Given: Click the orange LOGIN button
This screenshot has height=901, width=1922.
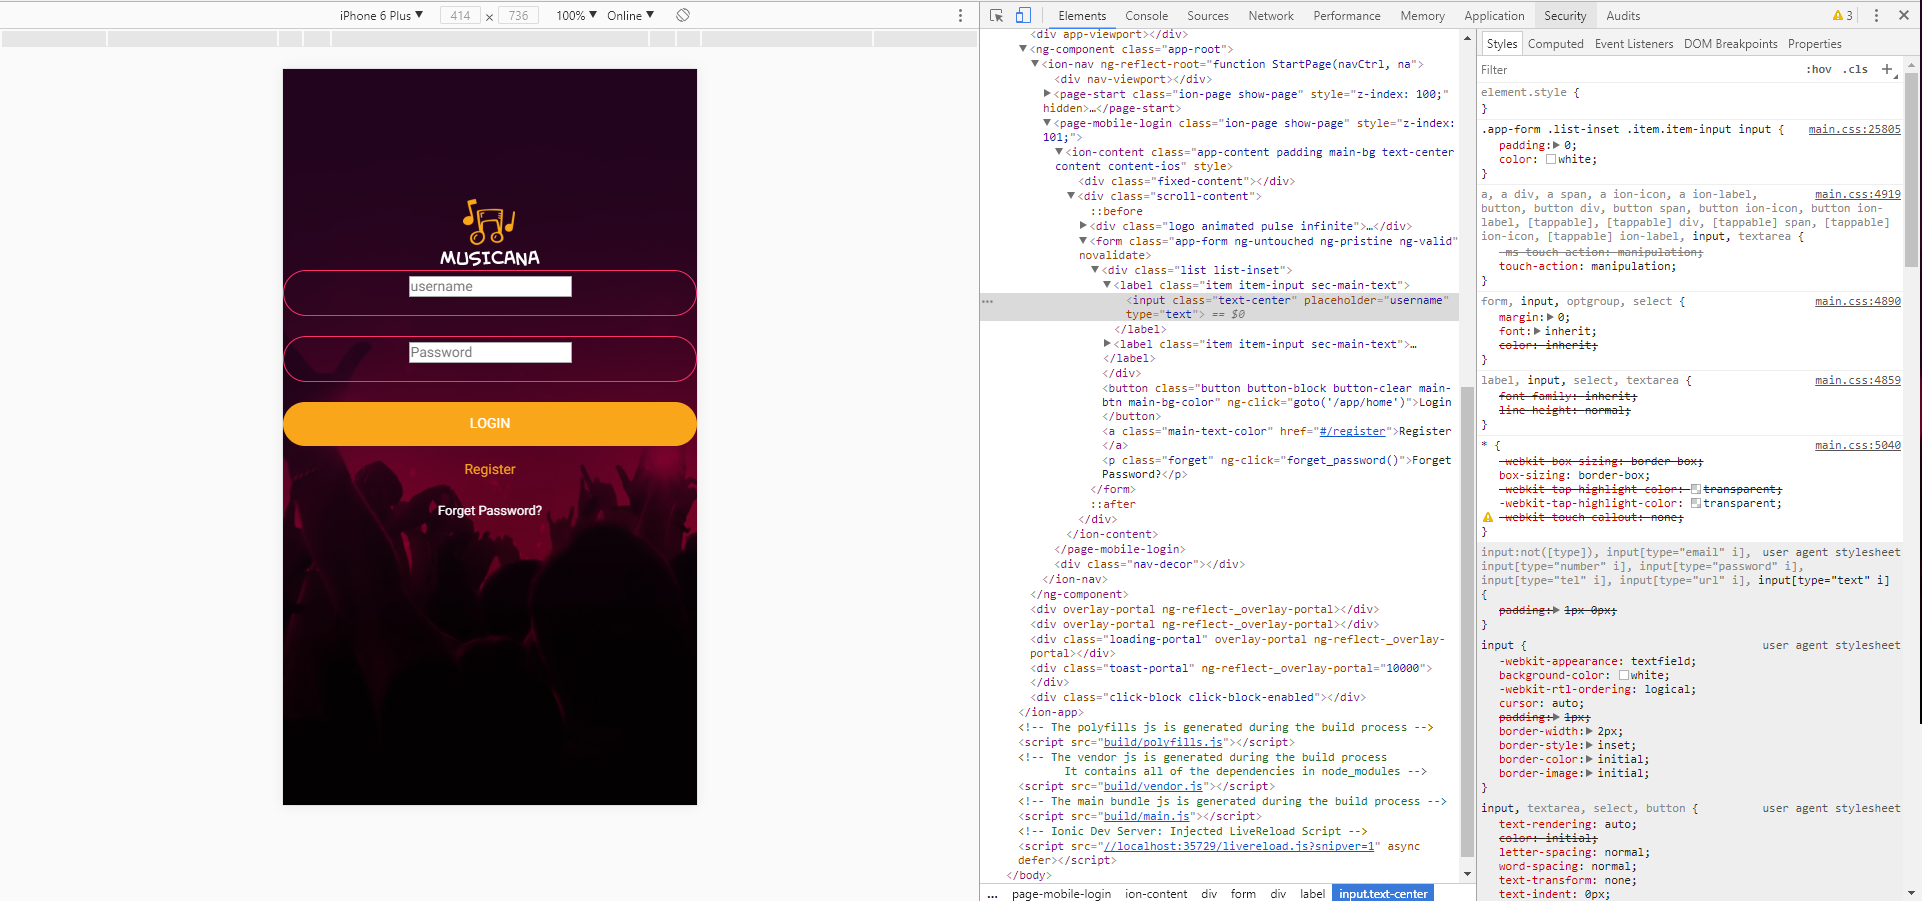Looking at the screenshot, I should [x=490, y=424].
